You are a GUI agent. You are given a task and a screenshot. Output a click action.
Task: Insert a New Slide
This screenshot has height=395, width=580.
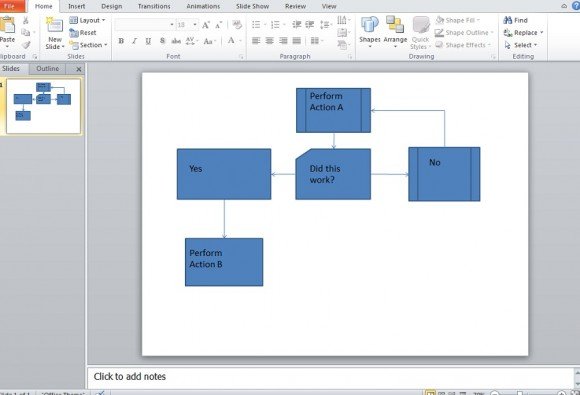(x=55, y=33)
